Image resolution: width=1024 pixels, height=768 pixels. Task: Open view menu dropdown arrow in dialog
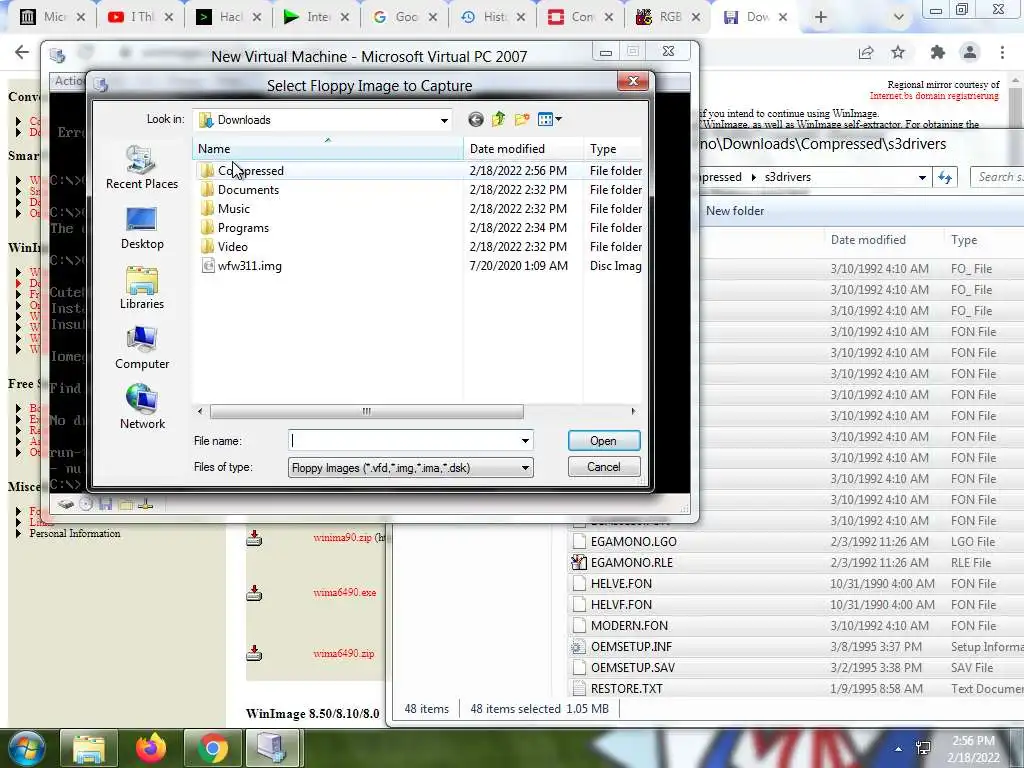click(558, 120)
